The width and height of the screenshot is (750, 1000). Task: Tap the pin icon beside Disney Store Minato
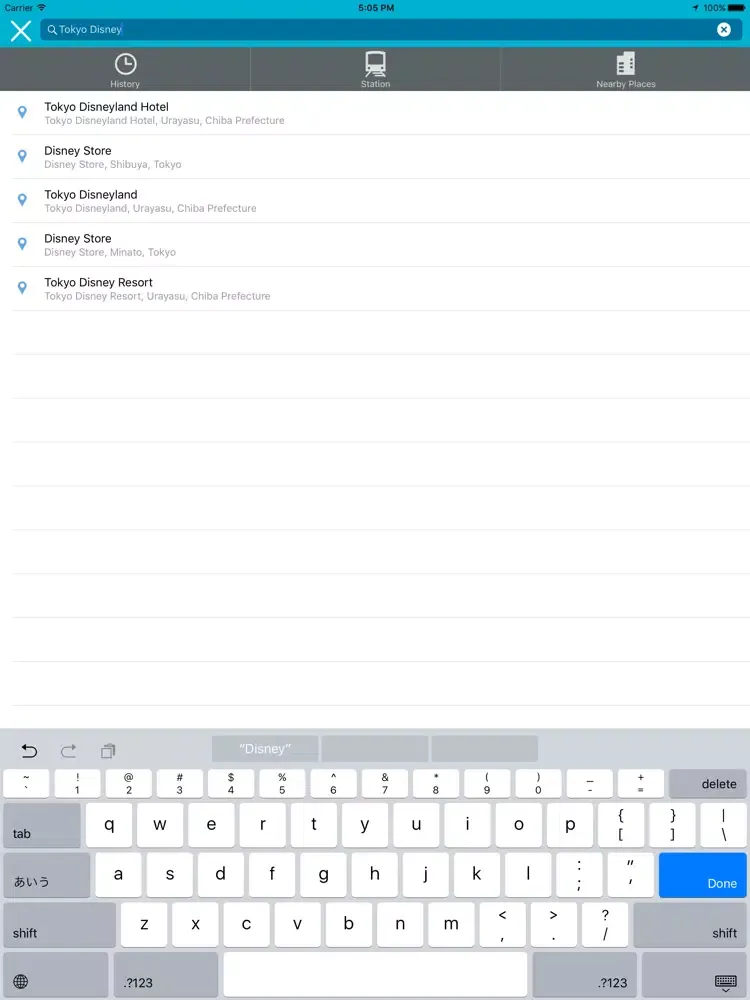pyautogui.click(x=22, y=244)
